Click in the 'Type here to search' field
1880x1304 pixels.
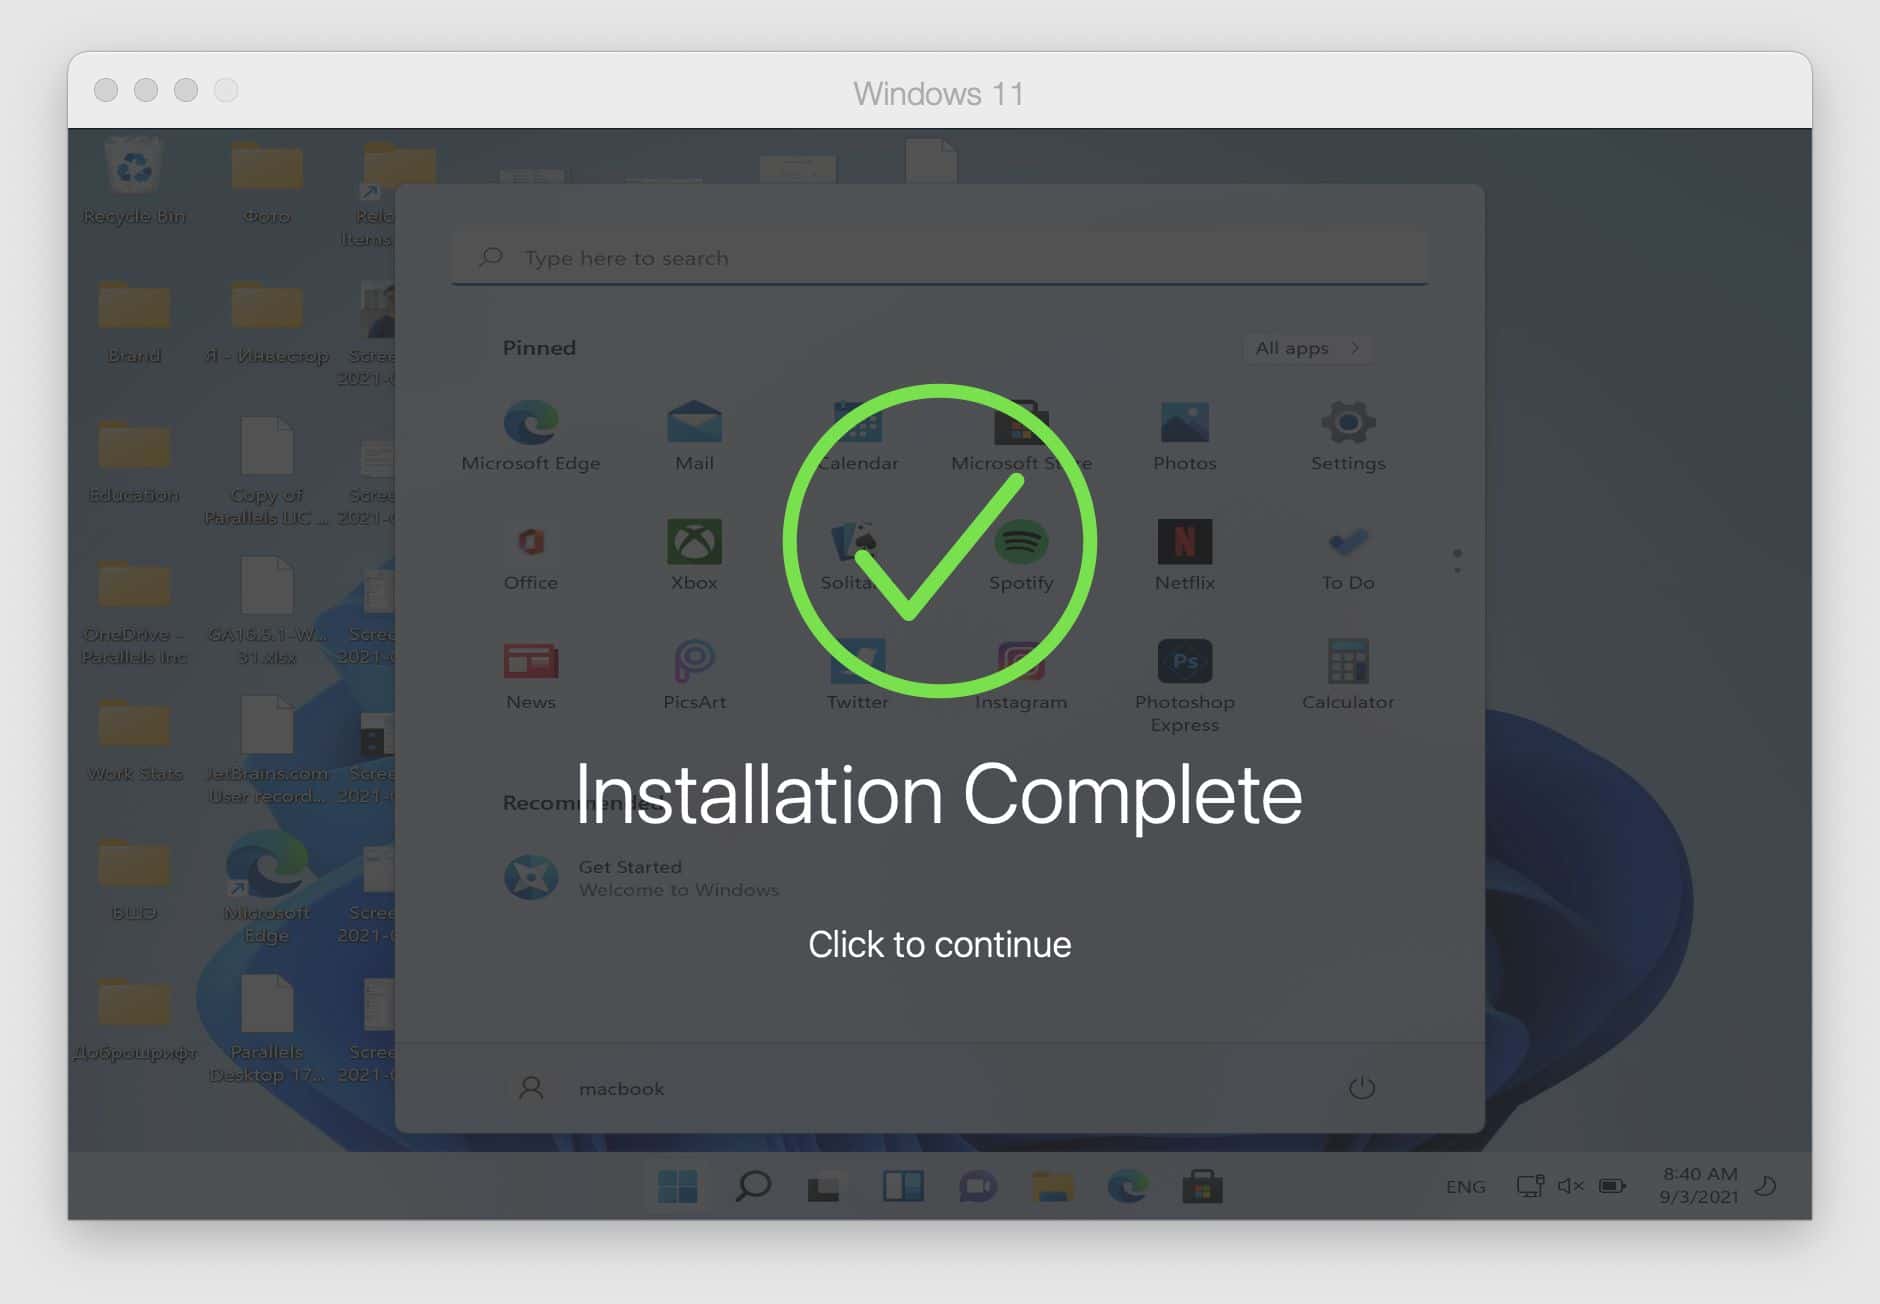pyautogui.click(x=938, y=258)
